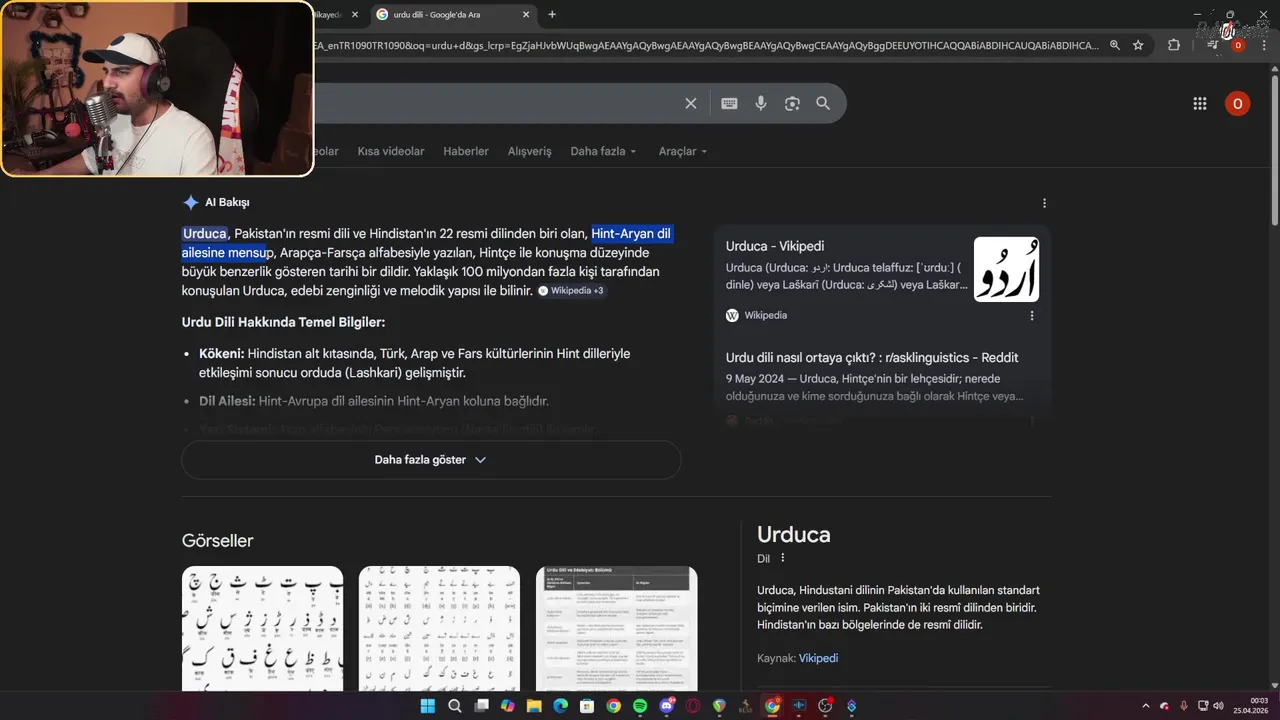
Task: Open the first Urdu alphabet image result
Action: 262,628
